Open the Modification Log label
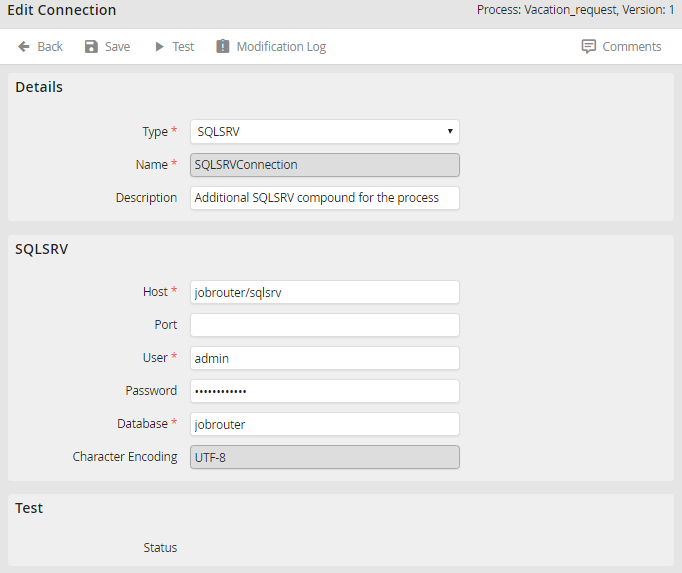Image resolution: width=682 pixels, height=573 pixels. [281, 47]
